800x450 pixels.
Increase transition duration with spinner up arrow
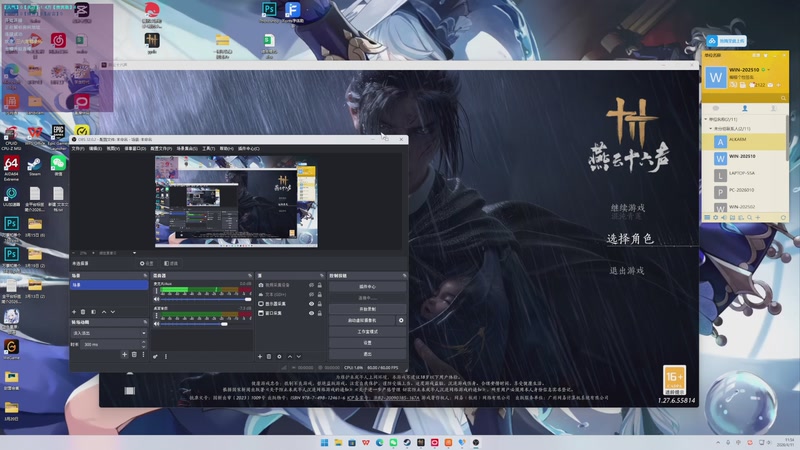[143, 342]
